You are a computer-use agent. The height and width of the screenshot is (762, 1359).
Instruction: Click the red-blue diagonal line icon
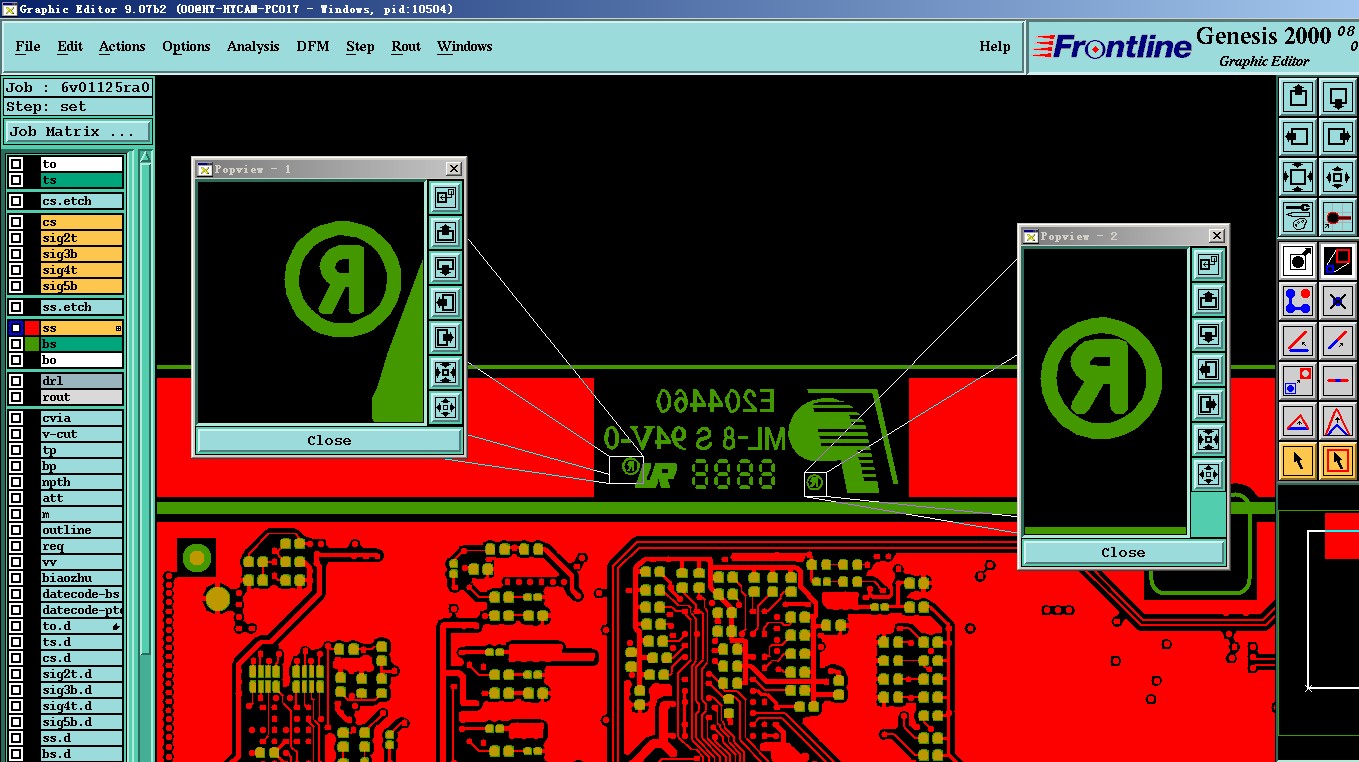[x=1338, y=341]
